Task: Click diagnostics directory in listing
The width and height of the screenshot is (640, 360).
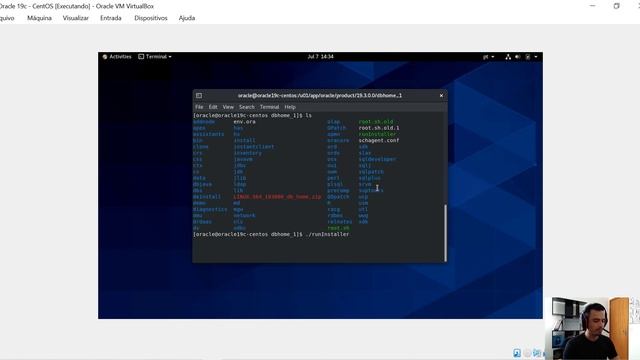Action: [210, 209]
